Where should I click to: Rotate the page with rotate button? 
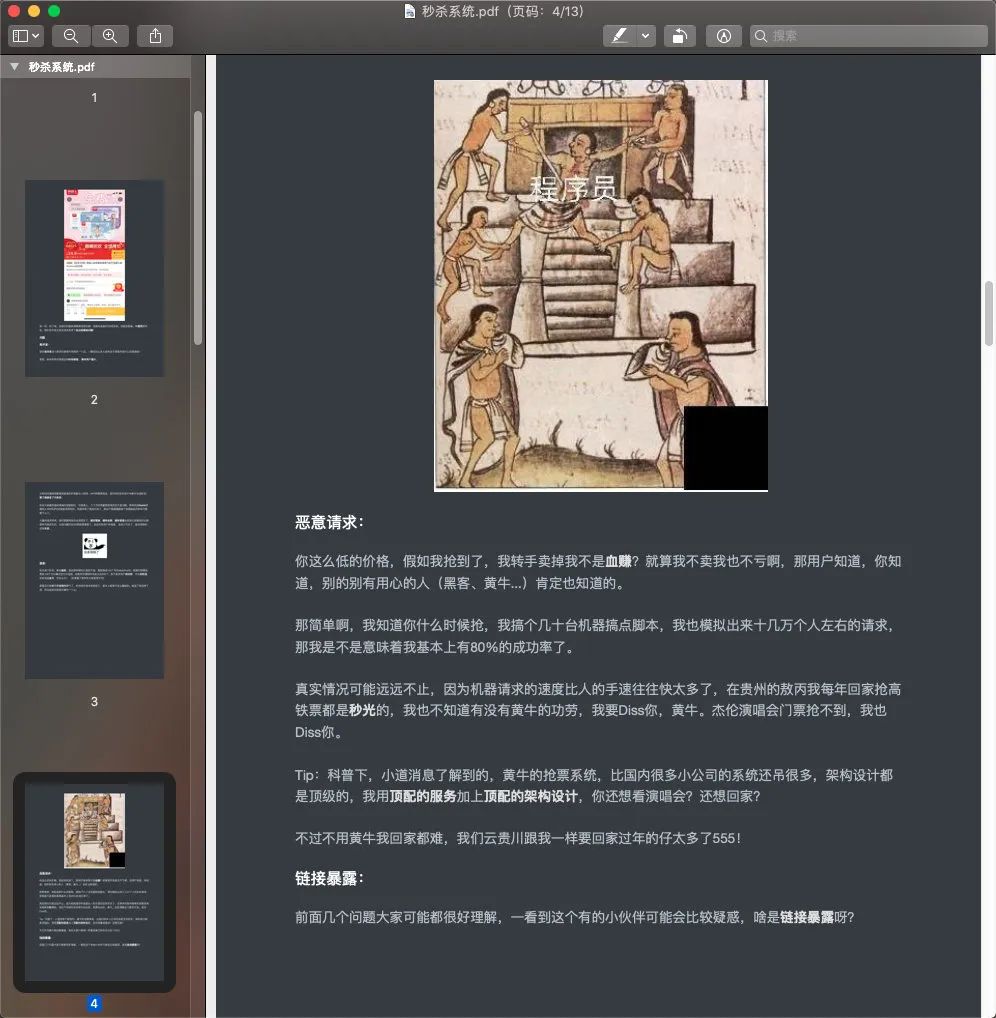[x=680, y=36]
